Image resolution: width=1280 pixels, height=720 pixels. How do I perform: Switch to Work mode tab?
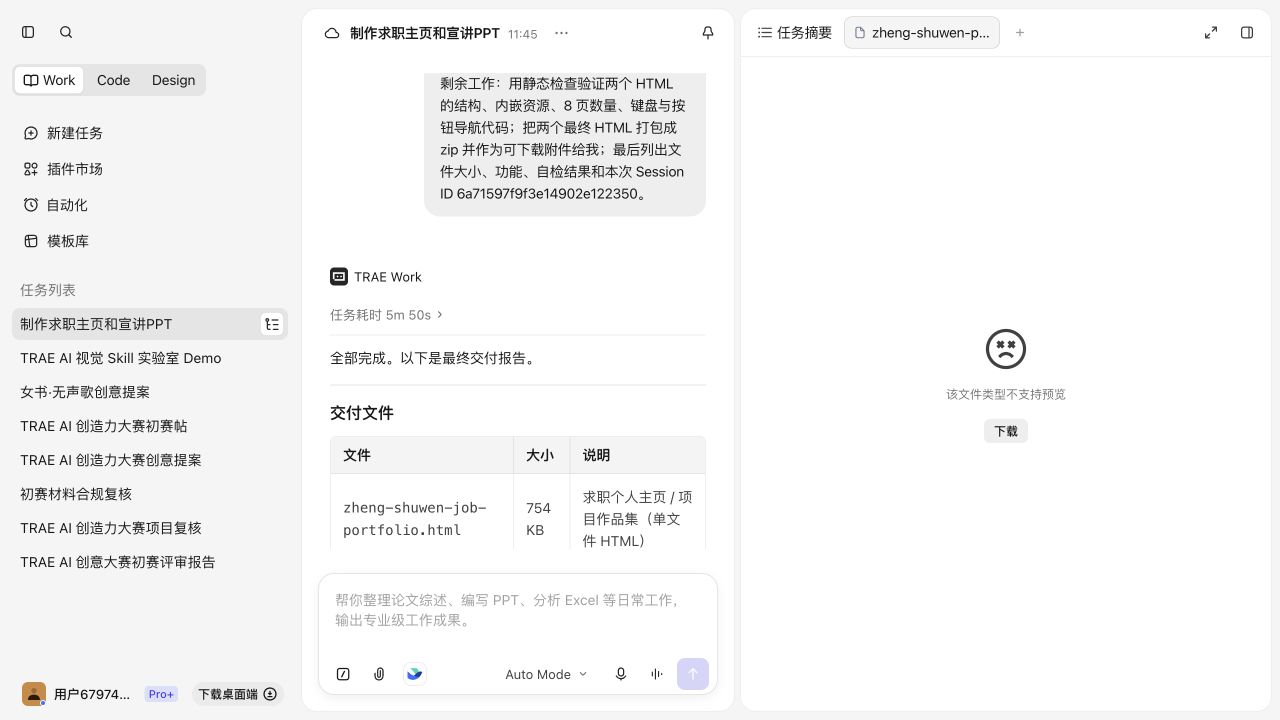pyautogui.click(x=49, y=80)
